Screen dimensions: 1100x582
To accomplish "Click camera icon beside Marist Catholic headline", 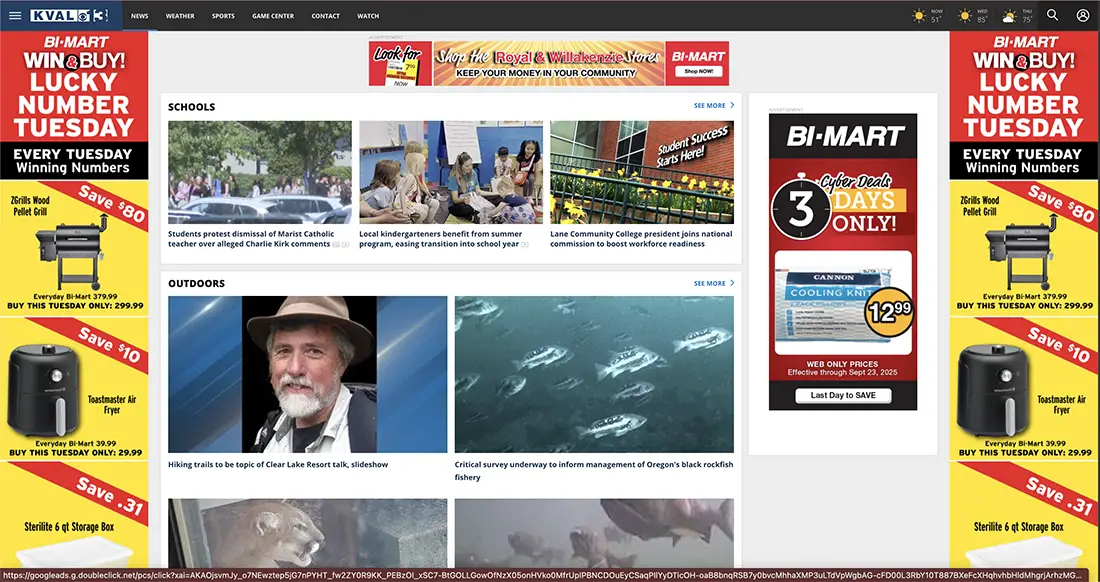I will (x=336, y=244).
